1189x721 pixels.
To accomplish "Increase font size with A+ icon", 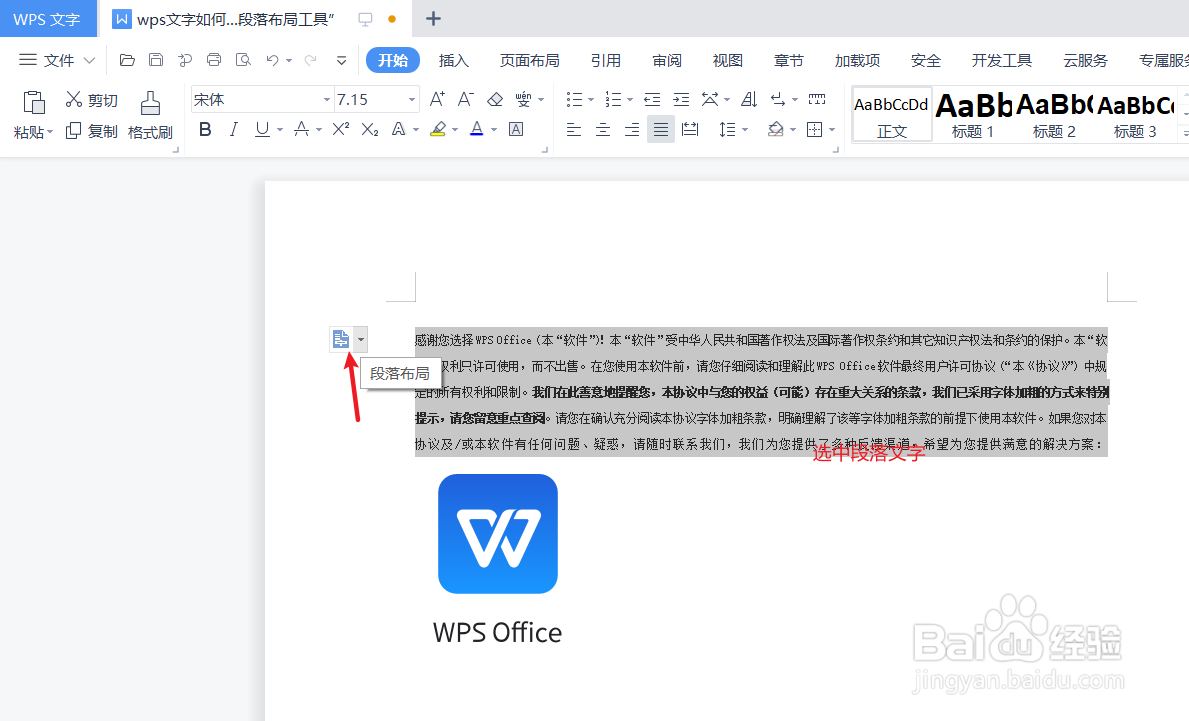I will coord(438,99).
